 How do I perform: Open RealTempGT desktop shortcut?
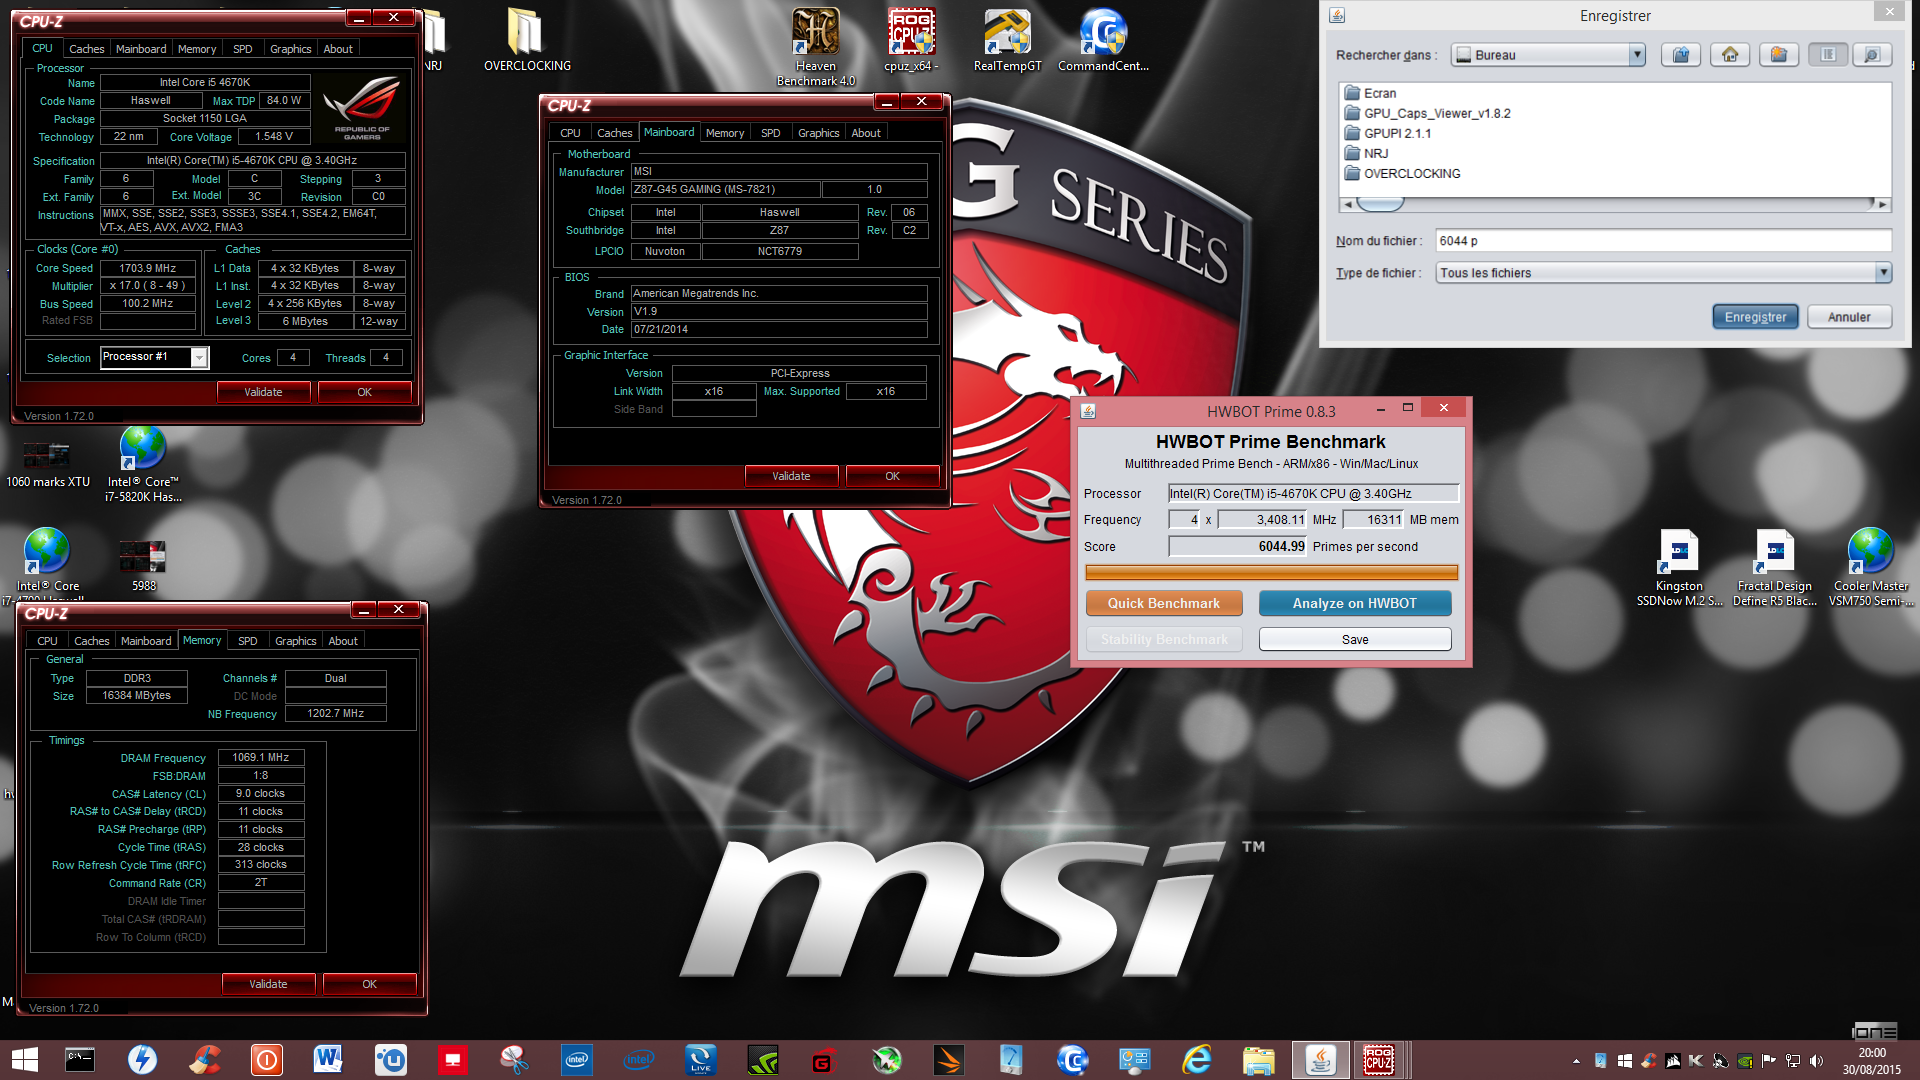click(1007, 40)
